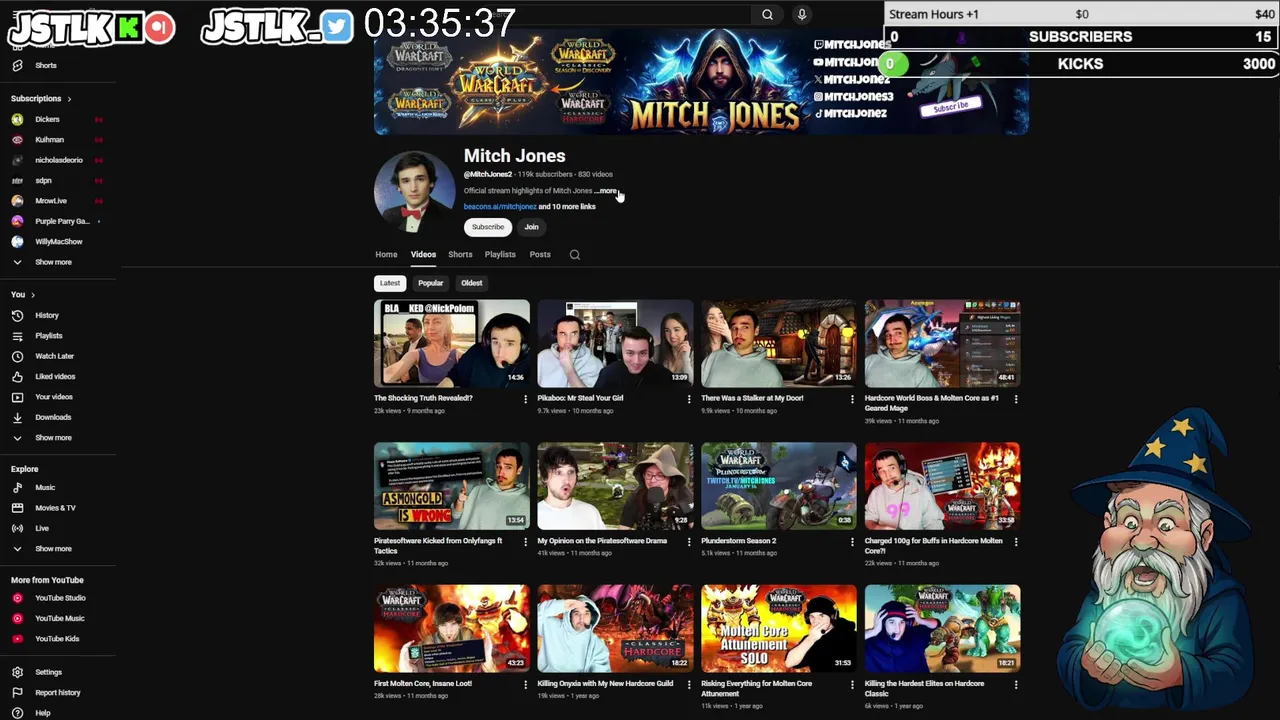Open Kuihman subscription channel
1280x720 pixels.
click(x=49, y=140)
